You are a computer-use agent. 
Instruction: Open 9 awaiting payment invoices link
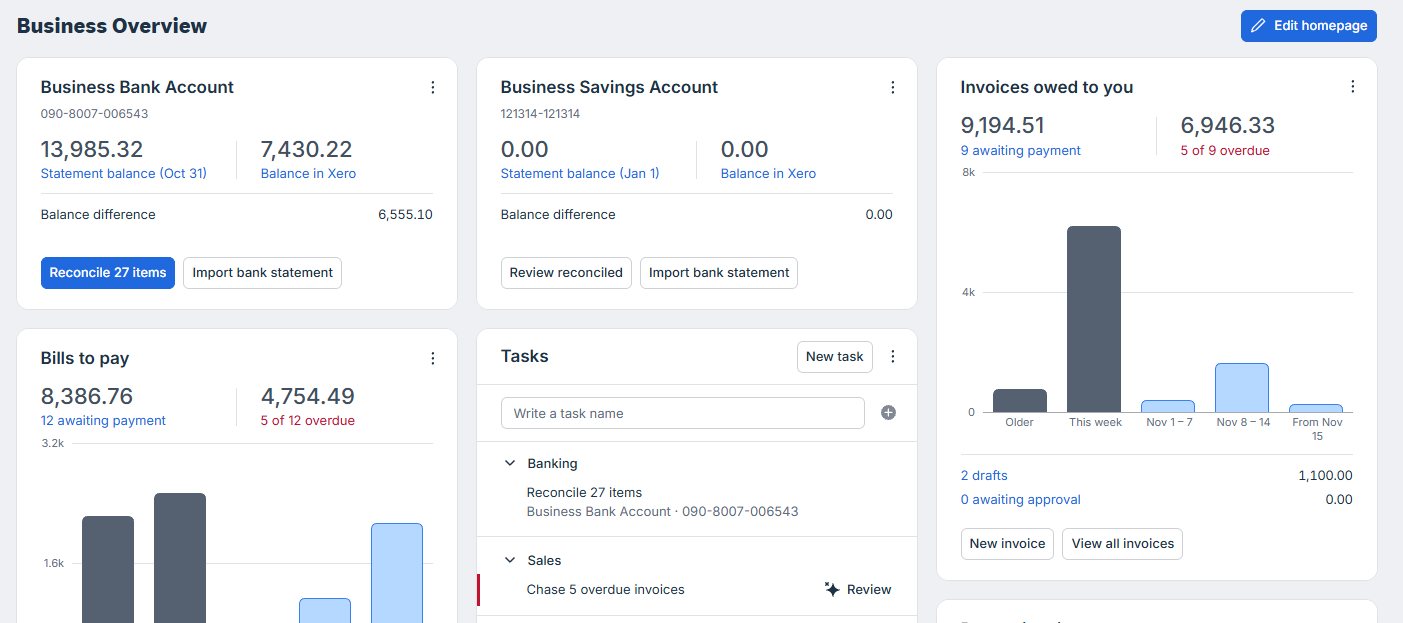click(1021, 150)
